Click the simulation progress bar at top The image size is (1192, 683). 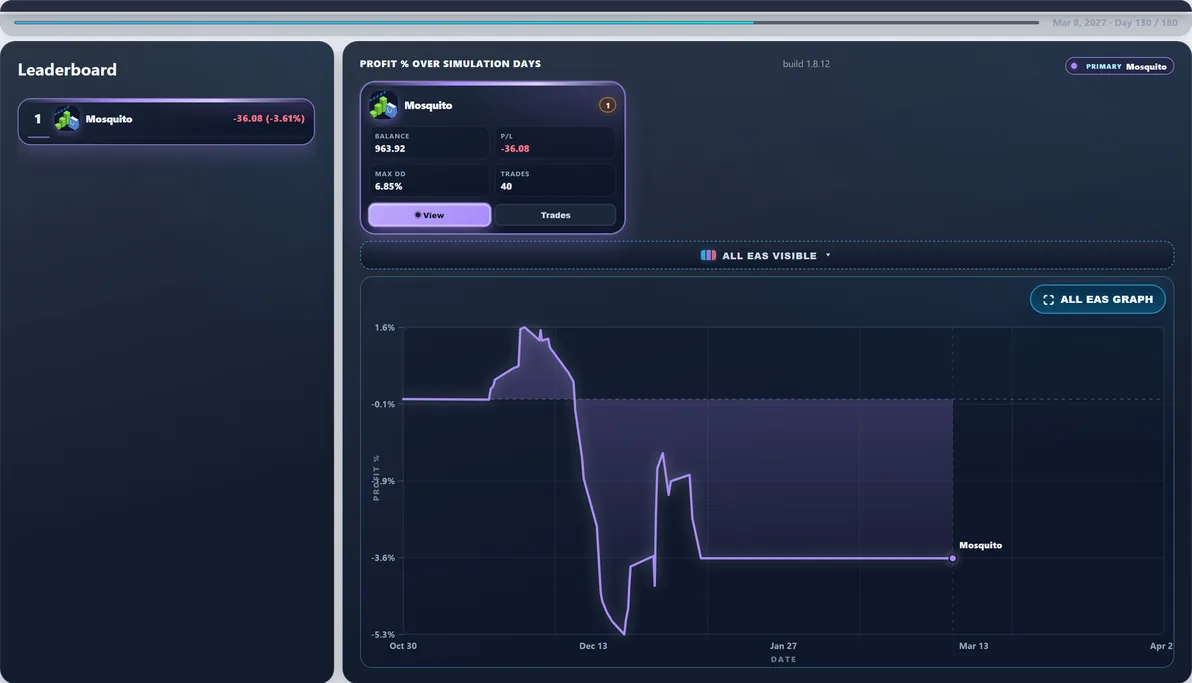click(526, 22)
